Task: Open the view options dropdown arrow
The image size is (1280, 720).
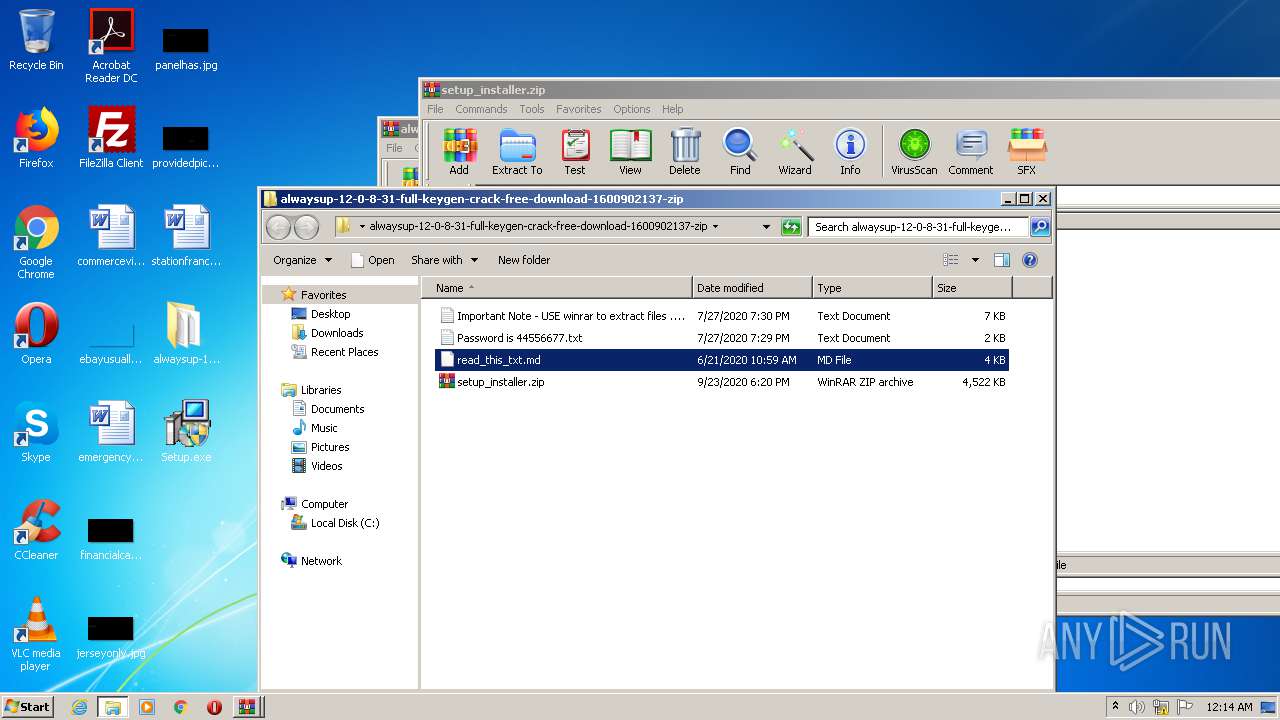Action: pos(975,260)
